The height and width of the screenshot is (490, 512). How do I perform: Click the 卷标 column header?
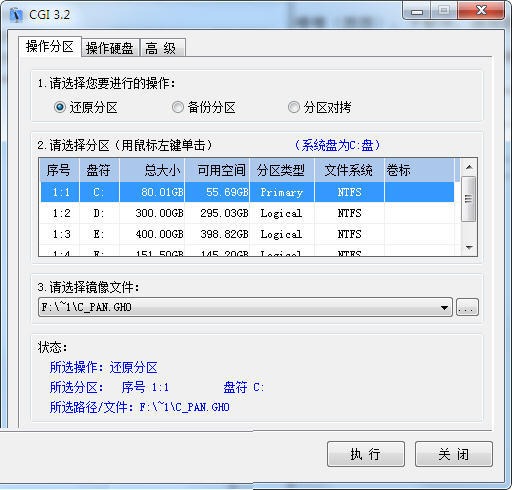[419, 170]
